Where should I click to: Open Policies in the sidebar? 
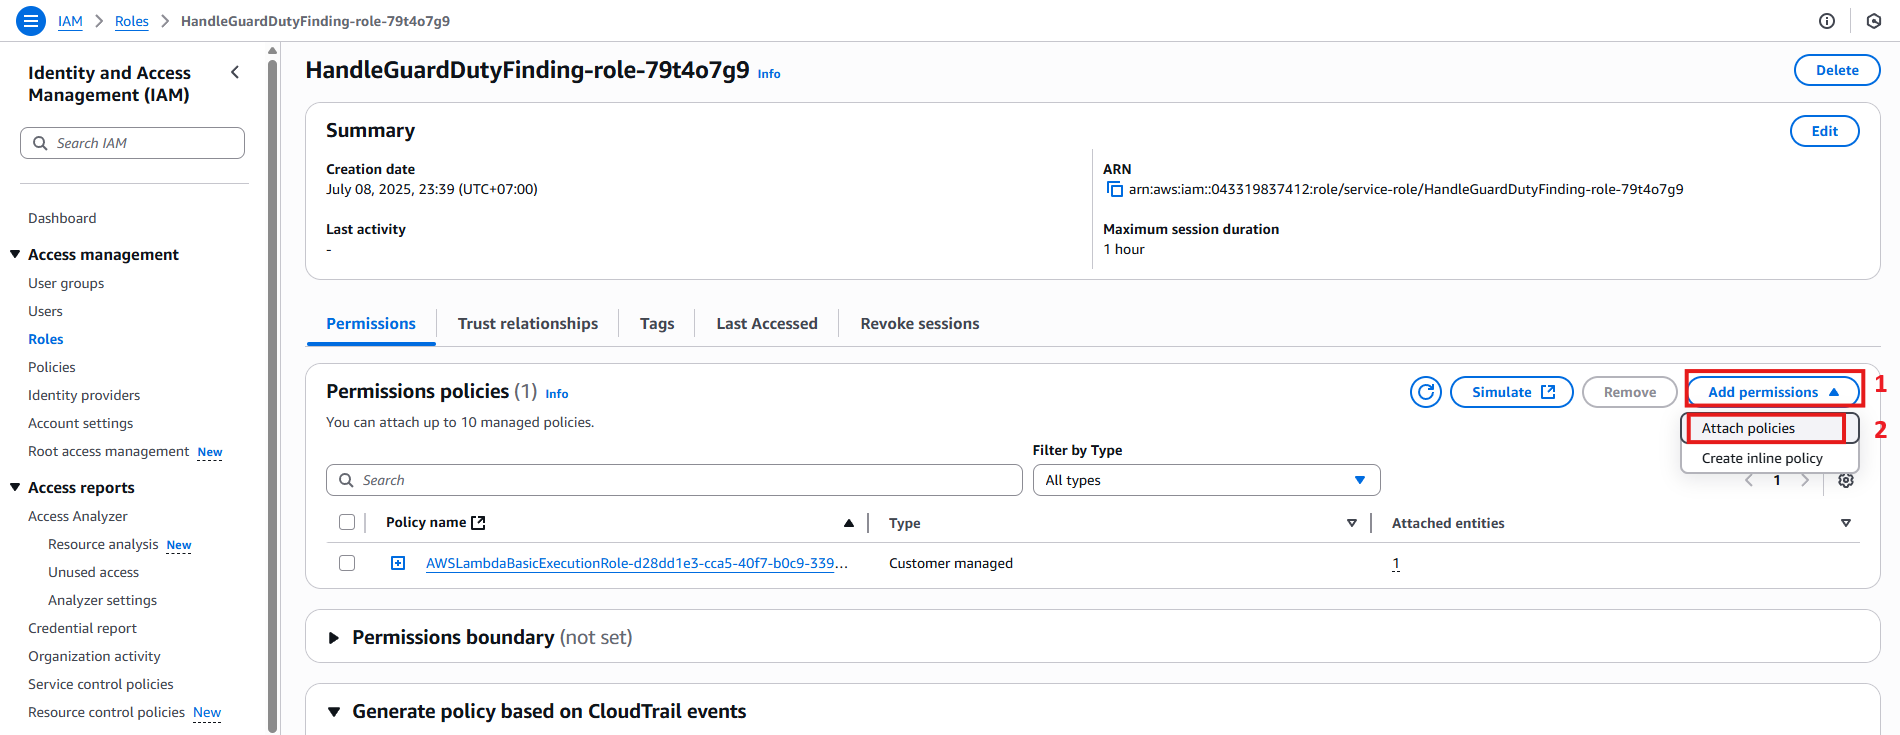point(52,367)
